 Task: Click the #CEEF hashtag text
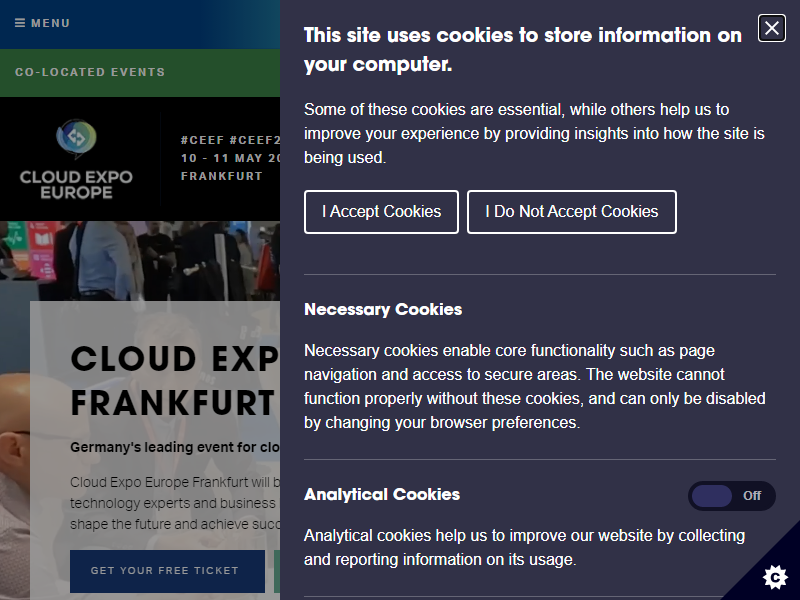(202, 140)
